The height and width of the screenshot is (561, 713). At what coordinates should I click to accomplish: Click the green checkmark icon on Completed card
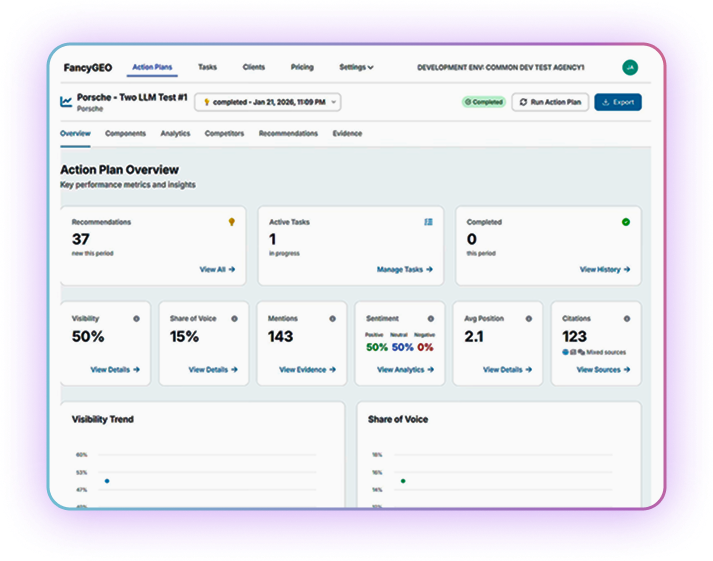click(x=626, y=222)
